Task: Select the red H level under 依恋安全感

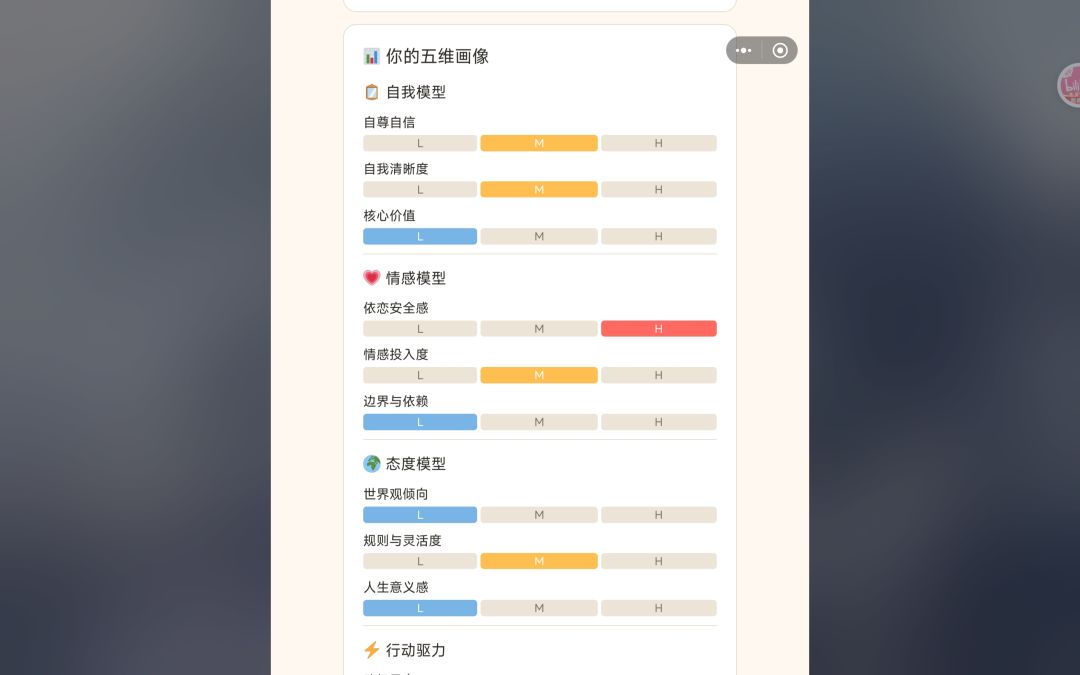Action: tap(658, 329)
